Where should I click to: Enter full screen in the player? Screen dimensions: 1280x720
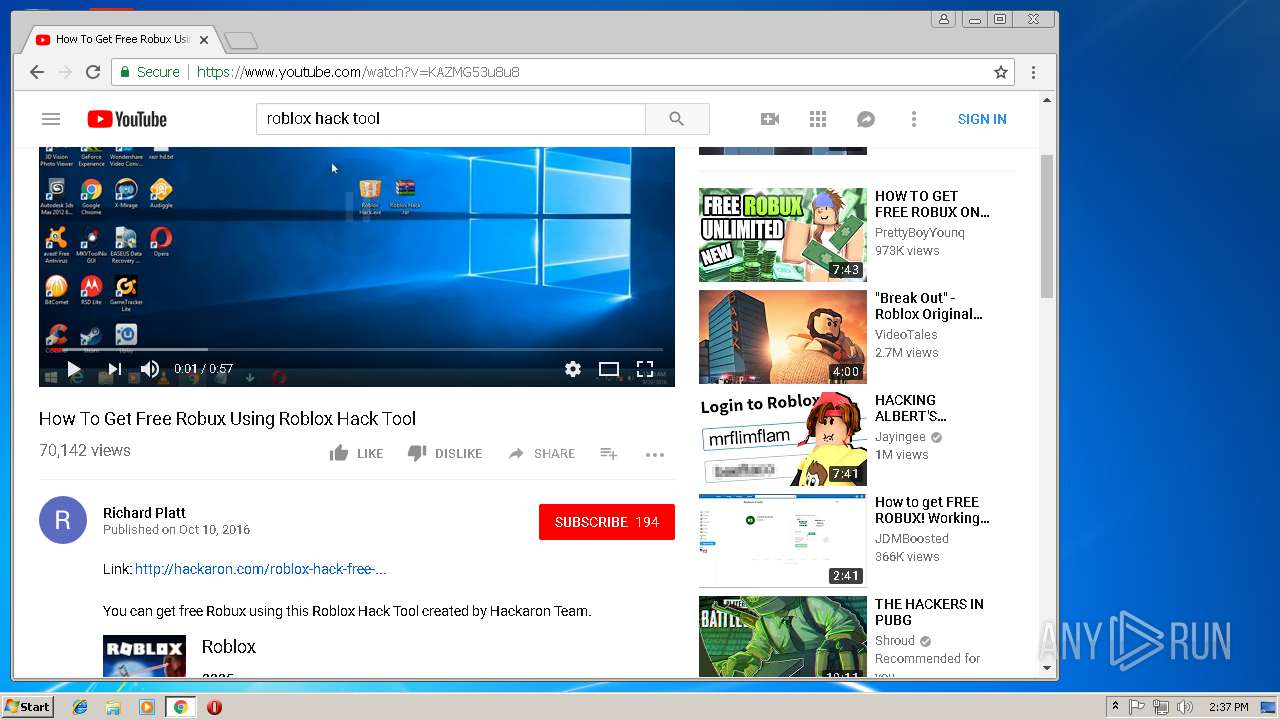tap(645, 369)
